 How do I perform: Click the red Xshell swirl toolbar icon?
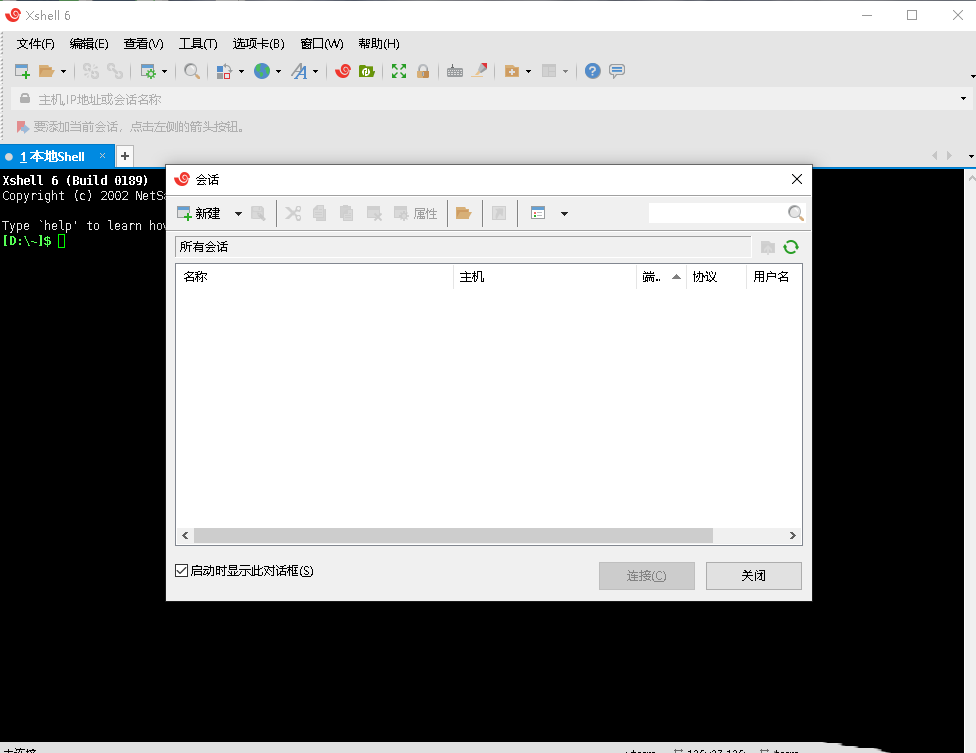pyautogui.click(x=342, y=72)
